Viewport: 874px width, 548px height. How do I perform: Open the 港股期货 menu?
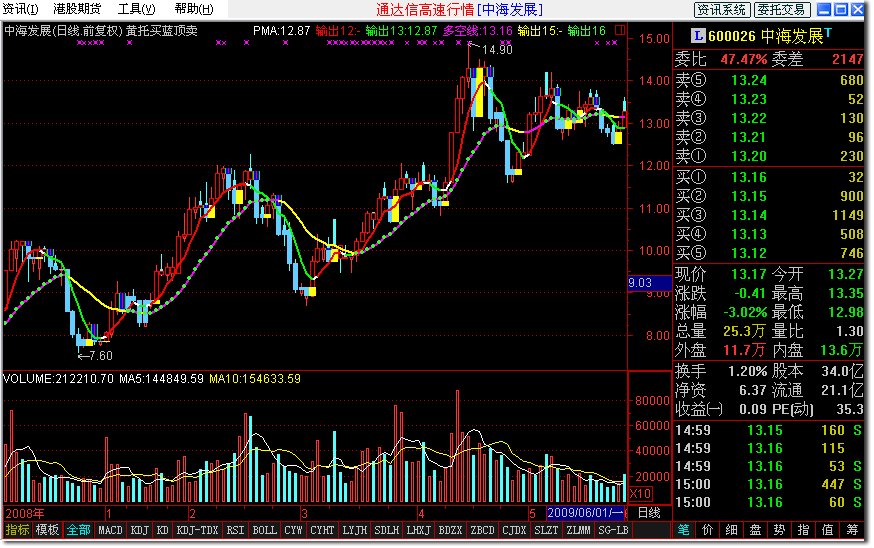pyautogui.click(x=77, y=9)
